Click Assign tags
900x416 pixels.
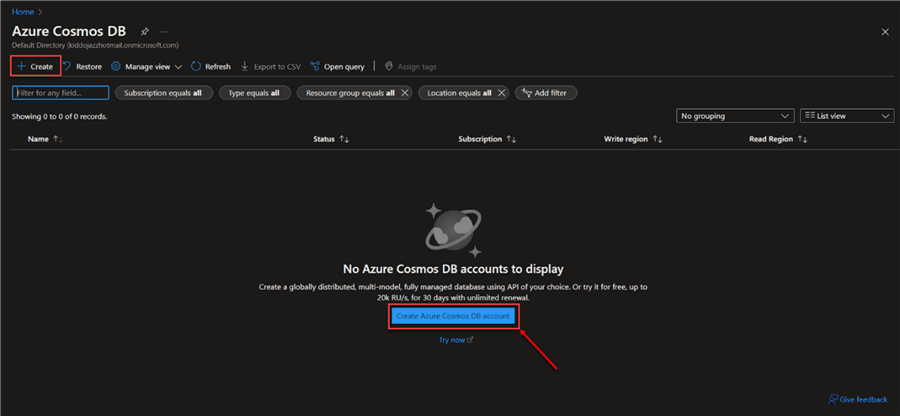tap(410, 67)
